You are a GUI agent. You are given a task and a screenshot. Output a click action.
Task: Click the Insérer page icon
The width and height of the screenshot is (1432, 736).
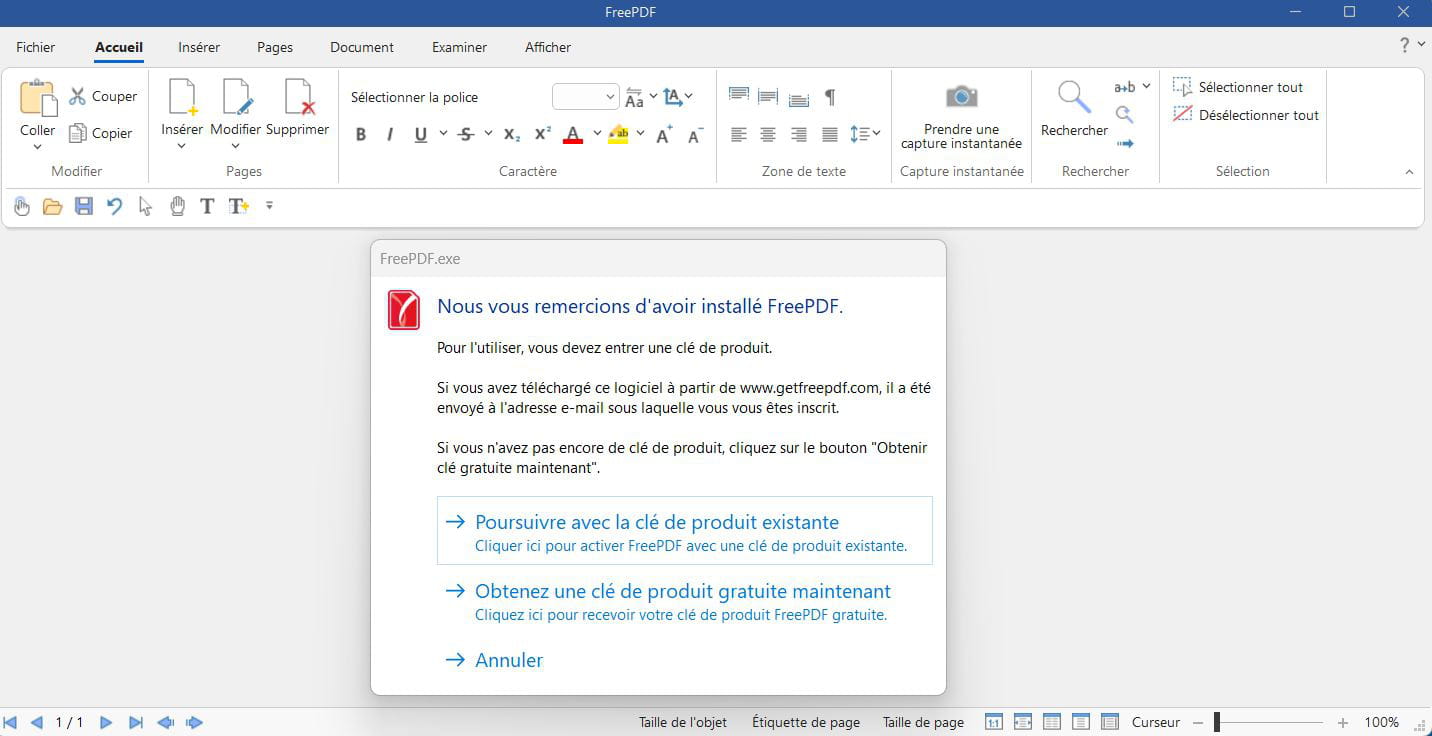182,98
